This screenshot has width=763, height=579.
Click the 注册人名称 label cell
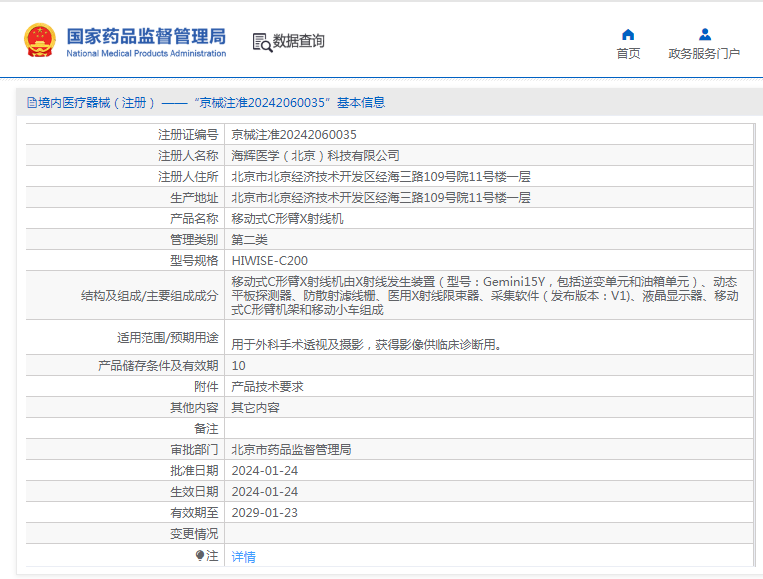pyautogui.click(x=125, y=156)
